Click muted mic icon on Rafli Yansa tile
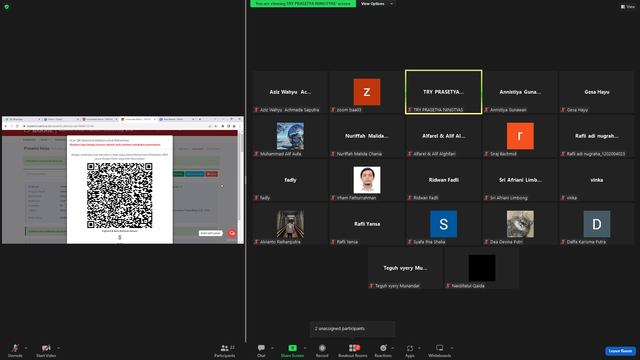 pyautogui.click(x=333, y=242)
